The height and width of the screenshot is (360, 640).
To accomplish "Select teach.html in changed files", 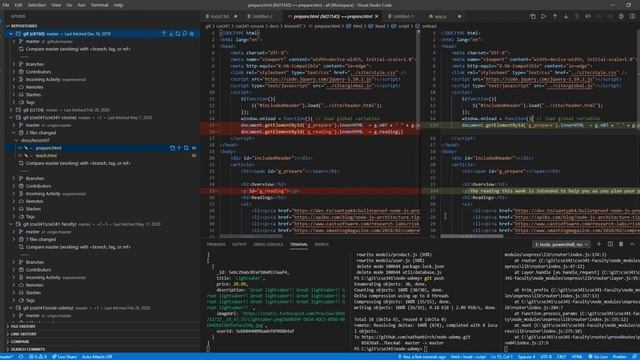I will coord(46,156).
